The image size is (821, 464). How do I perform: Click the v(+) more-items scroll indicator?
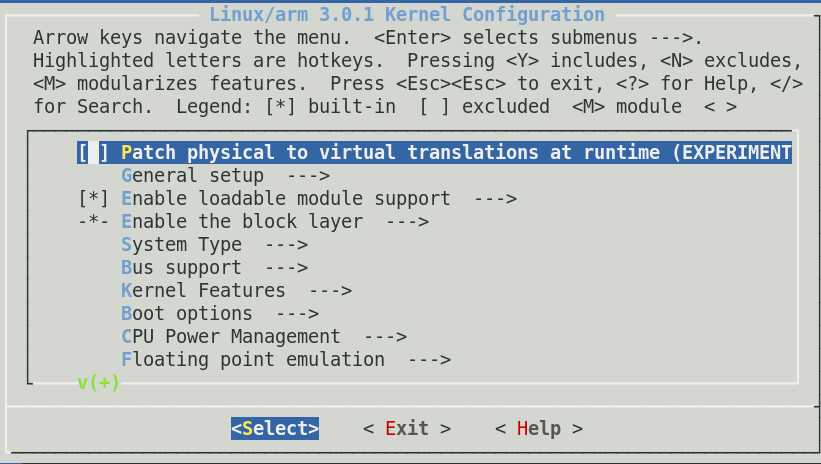(x=98, y=383)
